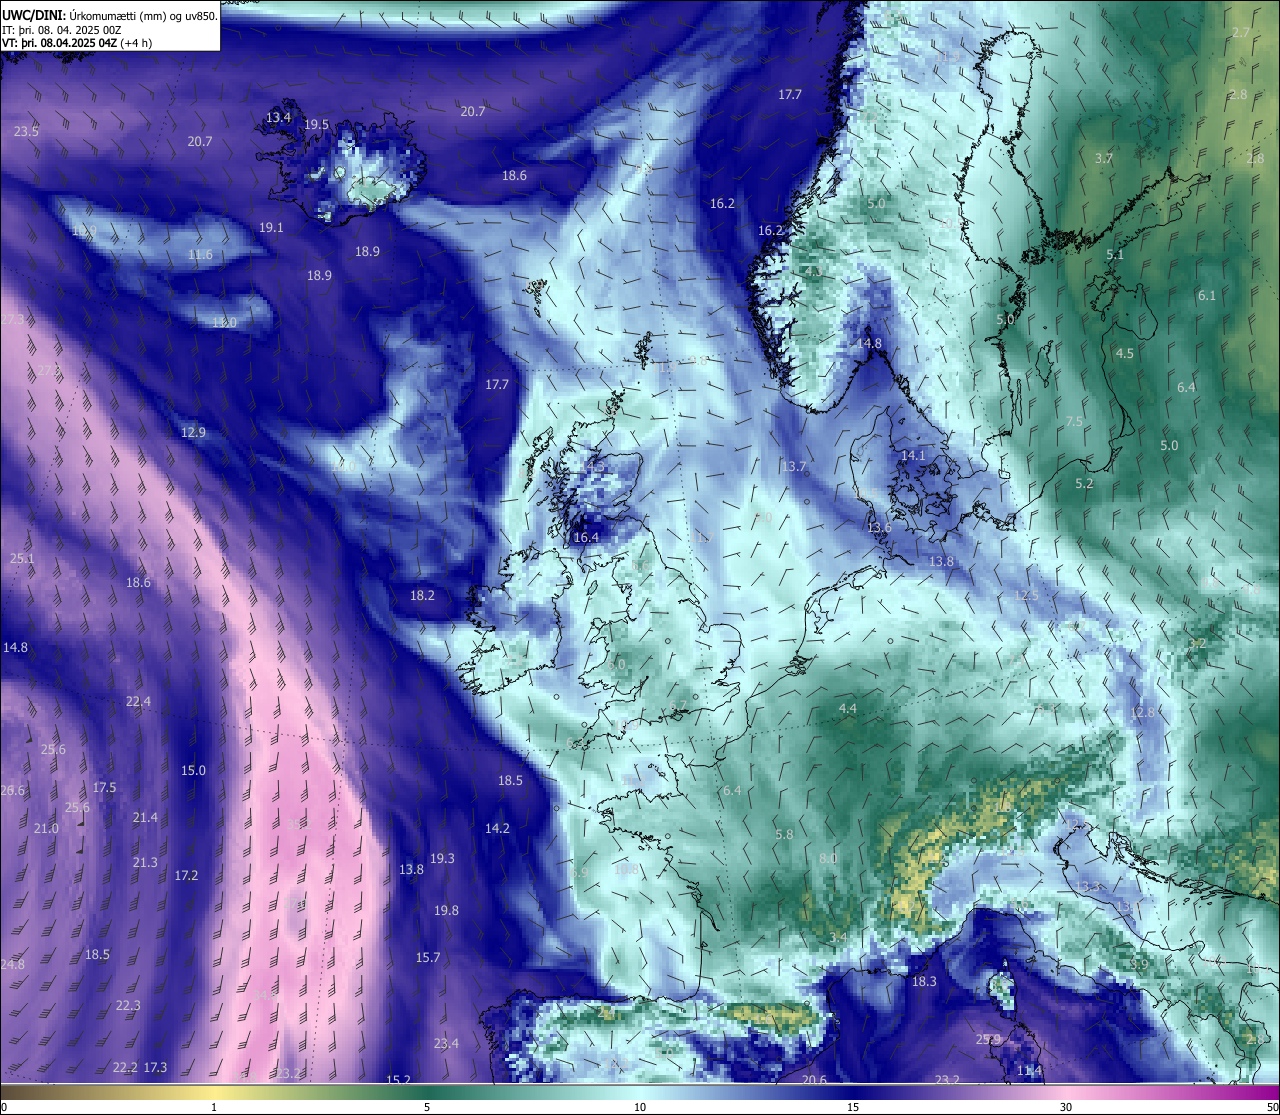Click the 15.0 value label
The height and width of the screenshot is (1115, 1280).
coord(193,770)
